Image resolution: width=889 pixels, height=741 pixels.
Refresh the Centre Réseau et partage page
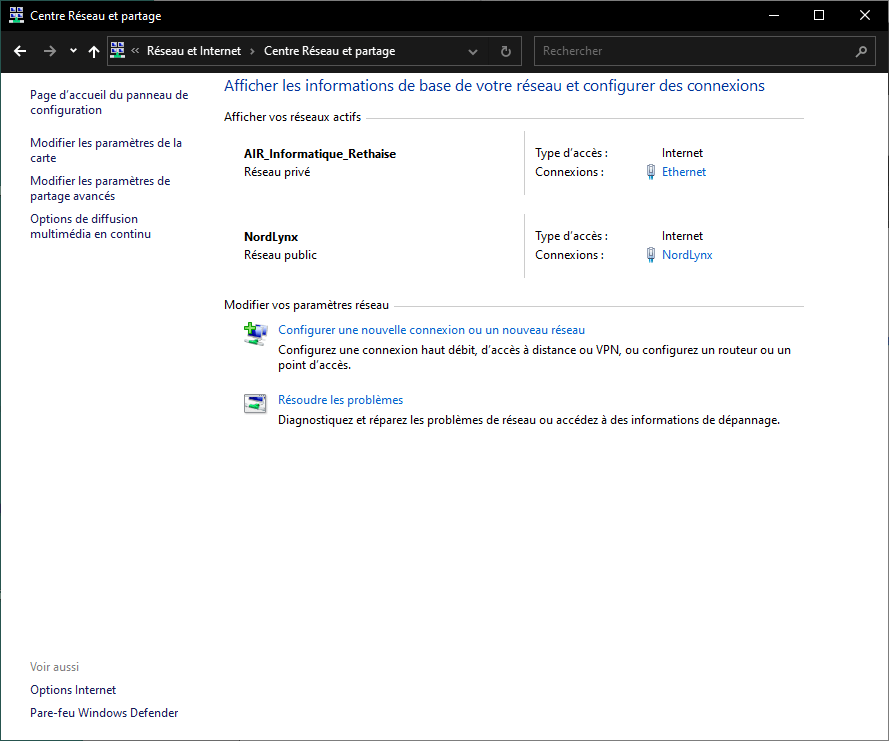click(506, 51)
